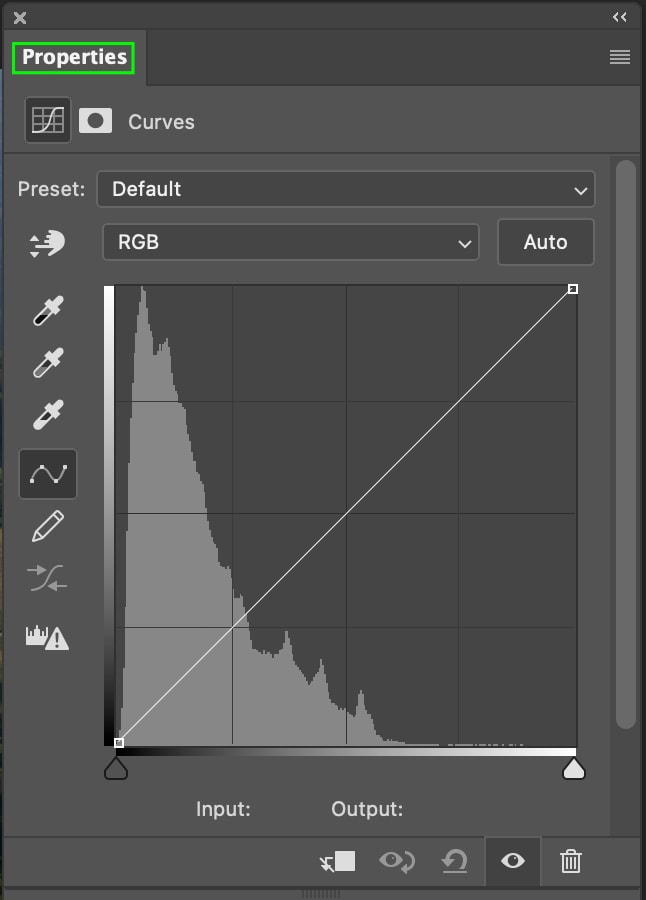Select the layer mask icon beside Curves
This screenshot has width=646, height=900.
[95, 121]
